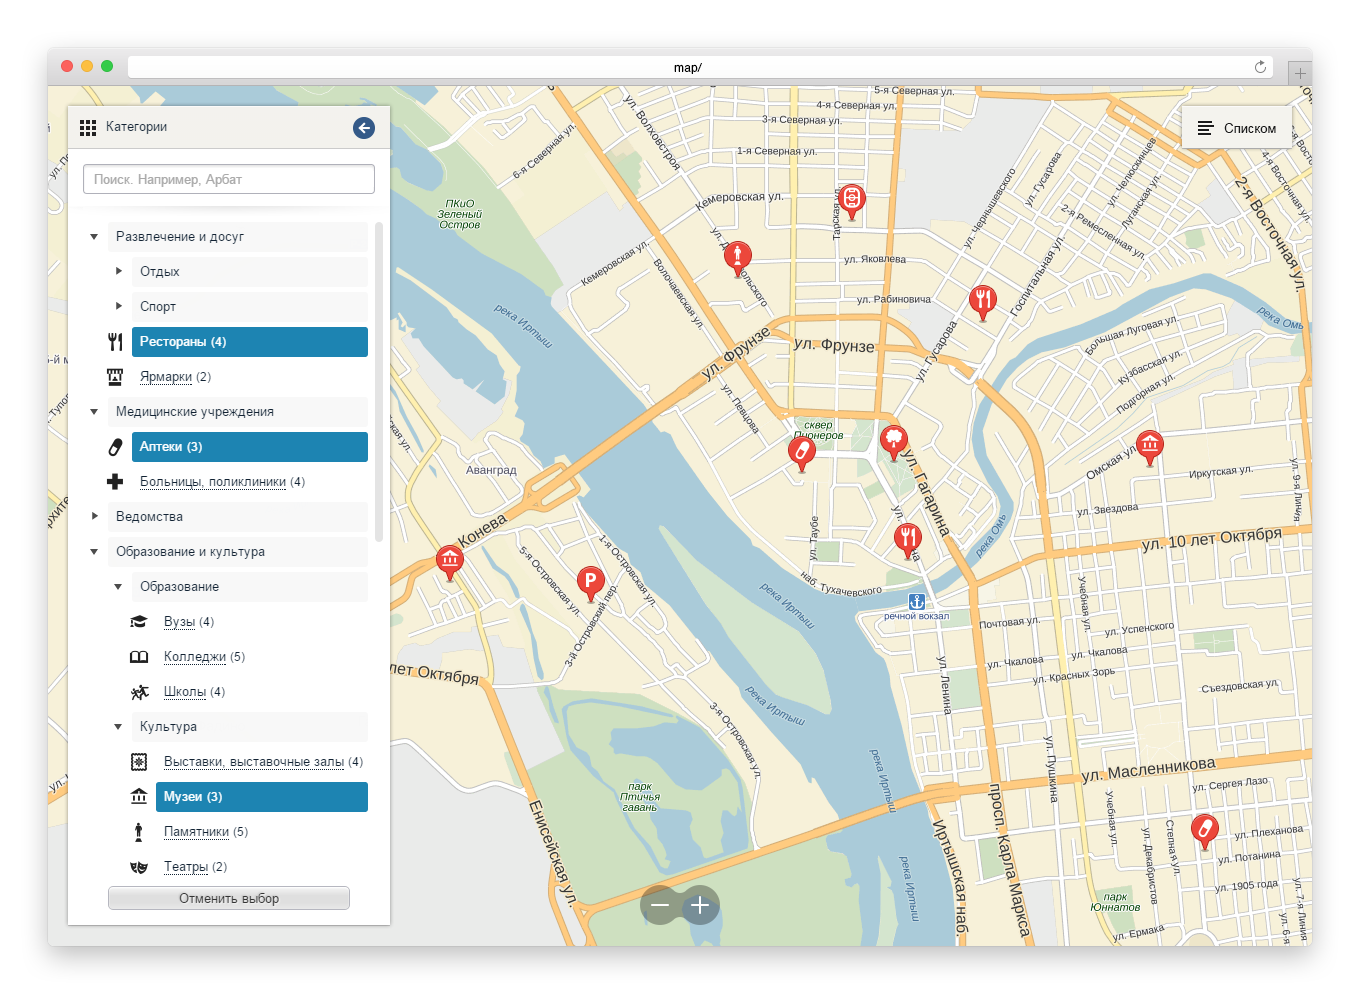Click the cross icon beside Больницы, поликлиники

click(115, 482)
